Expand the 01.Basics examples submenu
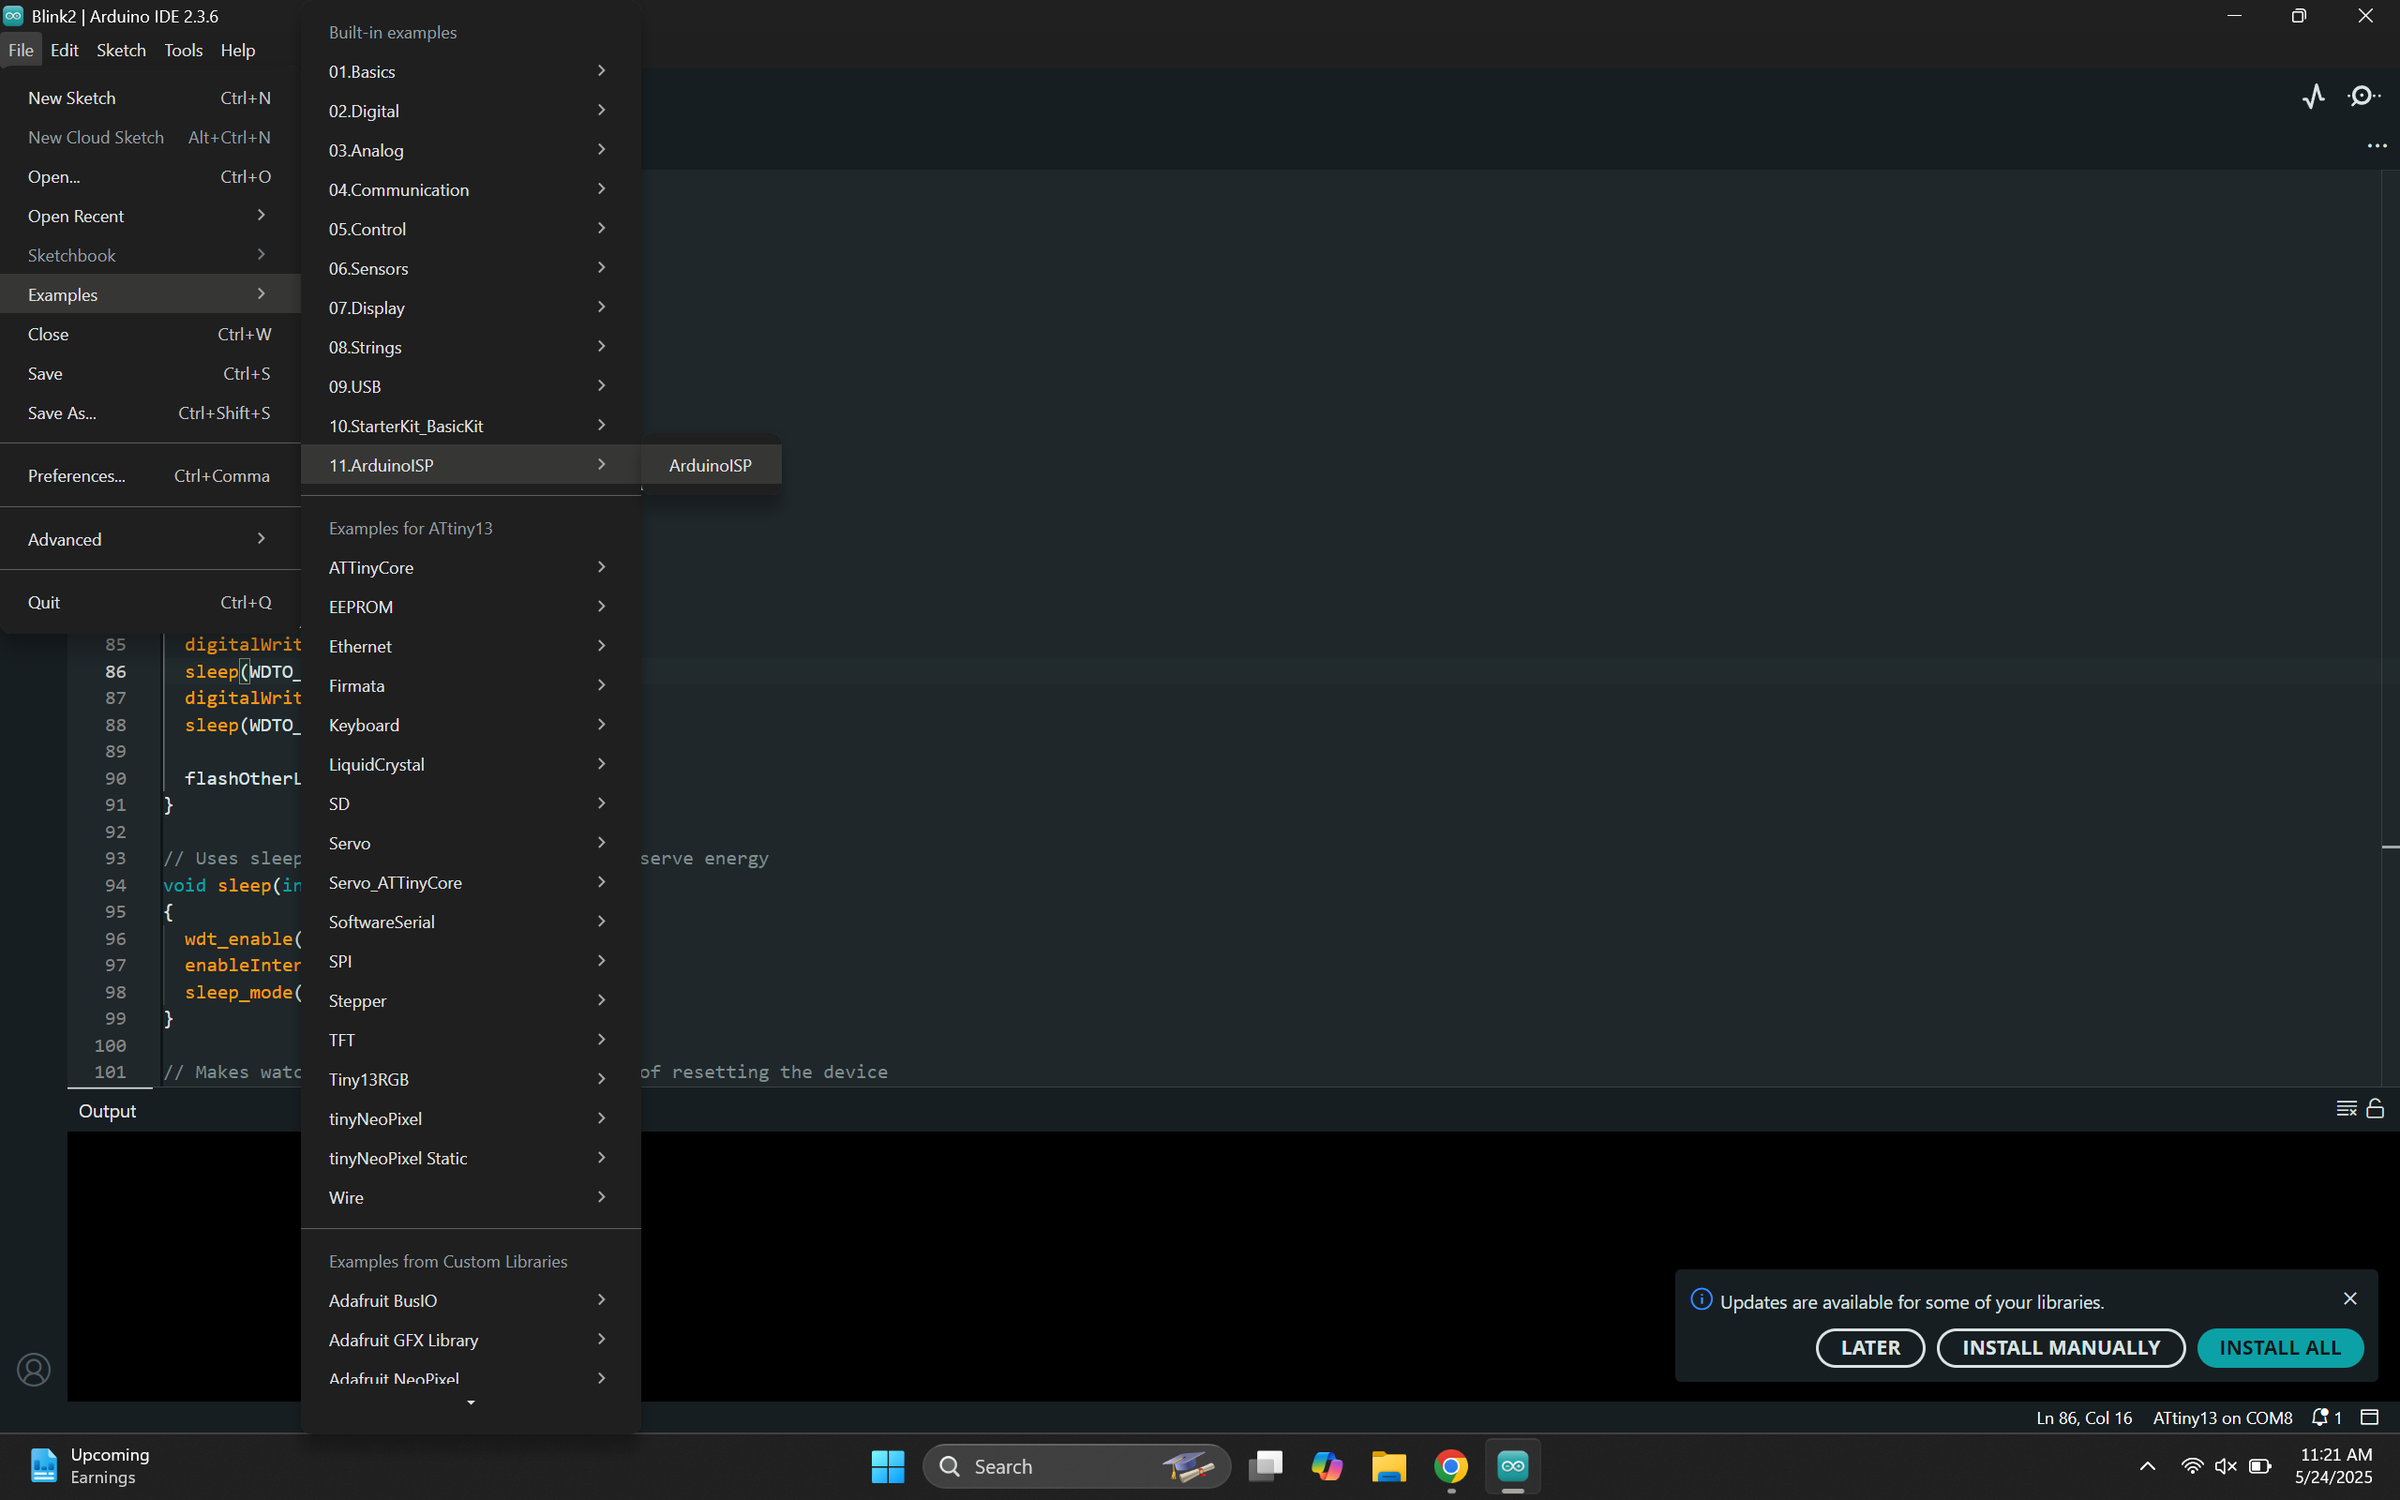 click(x=470, y=72)
